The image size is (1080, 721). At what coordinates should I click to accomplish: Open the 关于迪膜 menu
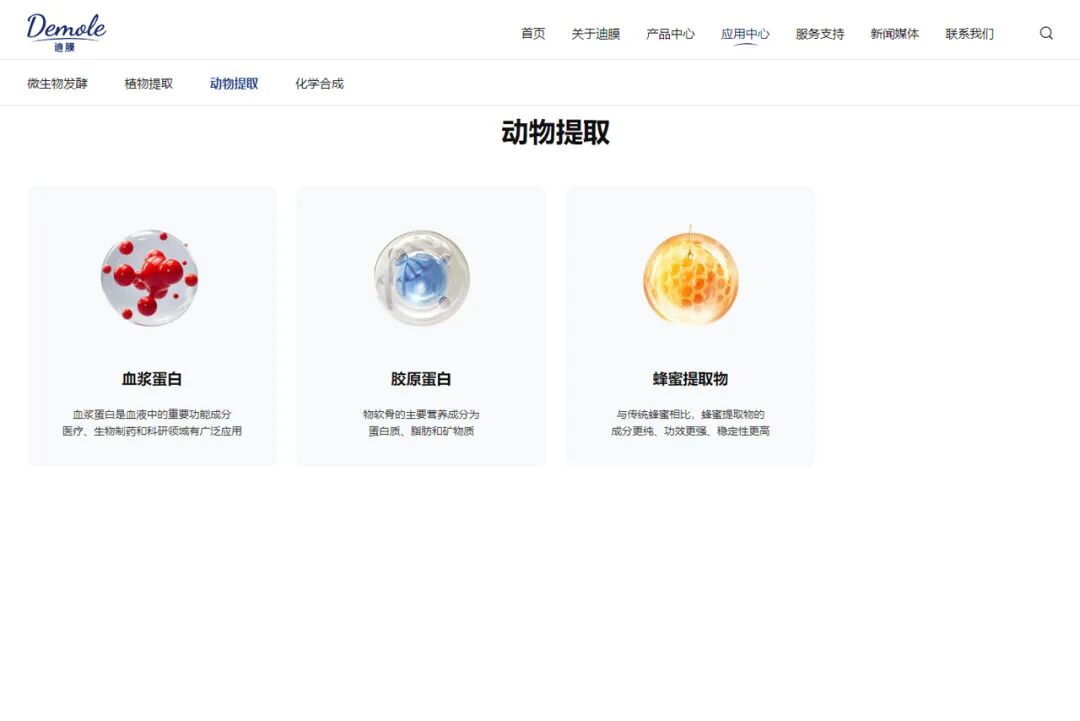point(595,34)
